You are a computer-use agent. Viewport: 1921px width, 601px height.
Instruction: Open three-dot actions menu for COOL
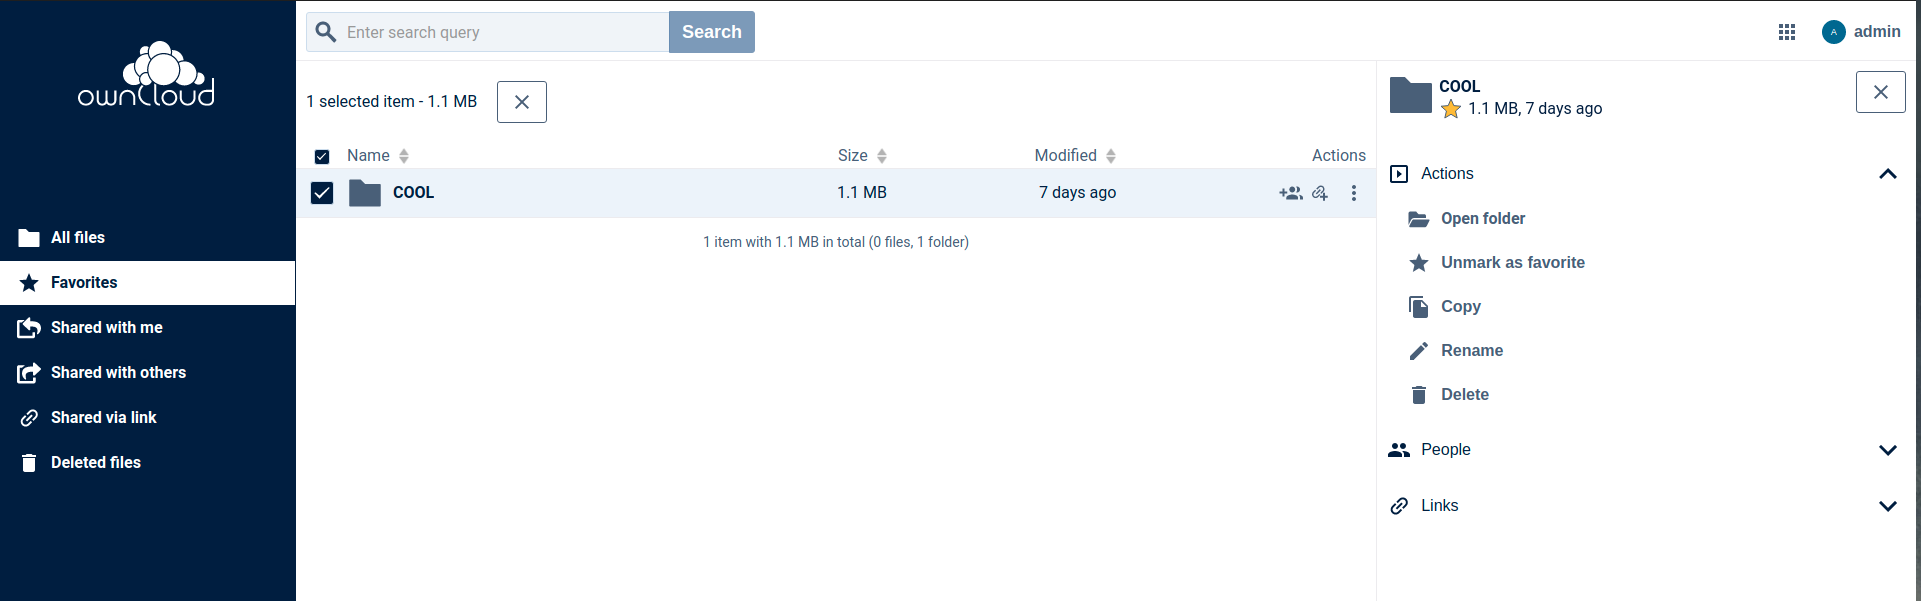(1354, 193)
